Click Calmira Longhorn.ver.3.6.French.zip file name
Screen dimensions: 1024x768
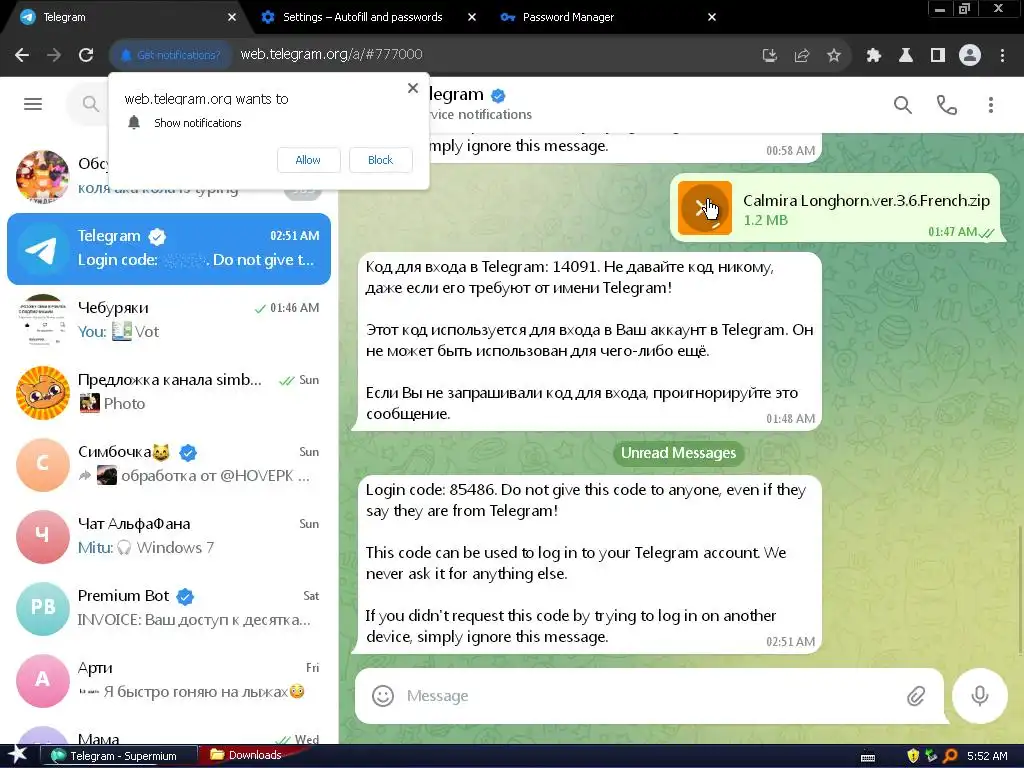866,200
